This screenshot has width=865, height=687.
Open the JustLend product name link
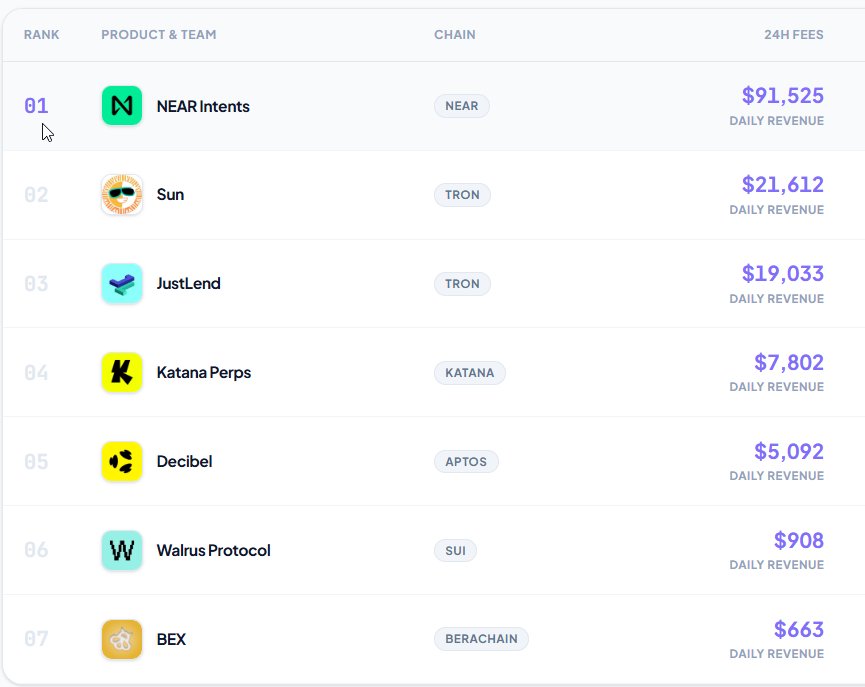pyautogui.click(x=188, y=284)
